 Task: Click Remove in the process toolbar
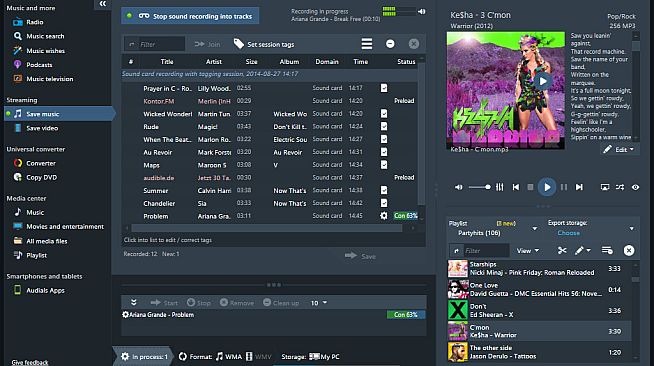(x=236, y=303)
